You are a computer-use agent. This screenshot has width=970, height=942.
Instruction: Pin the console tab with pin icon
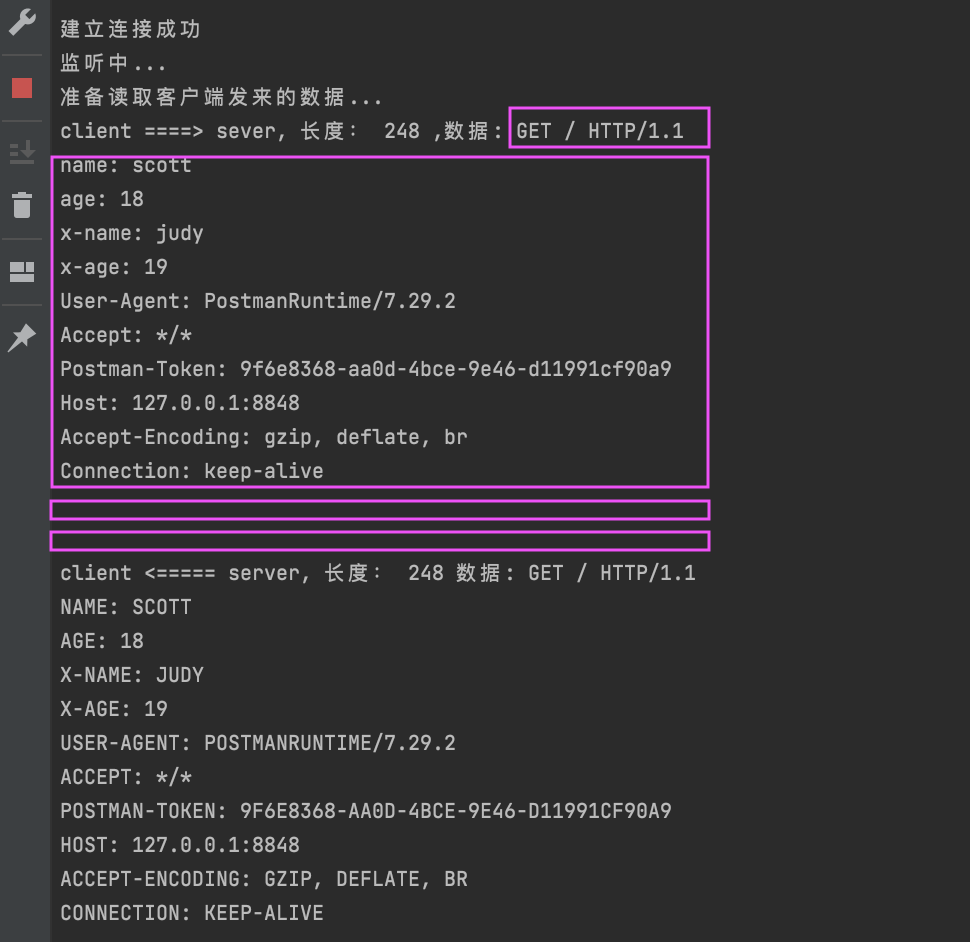pos(22,337)
